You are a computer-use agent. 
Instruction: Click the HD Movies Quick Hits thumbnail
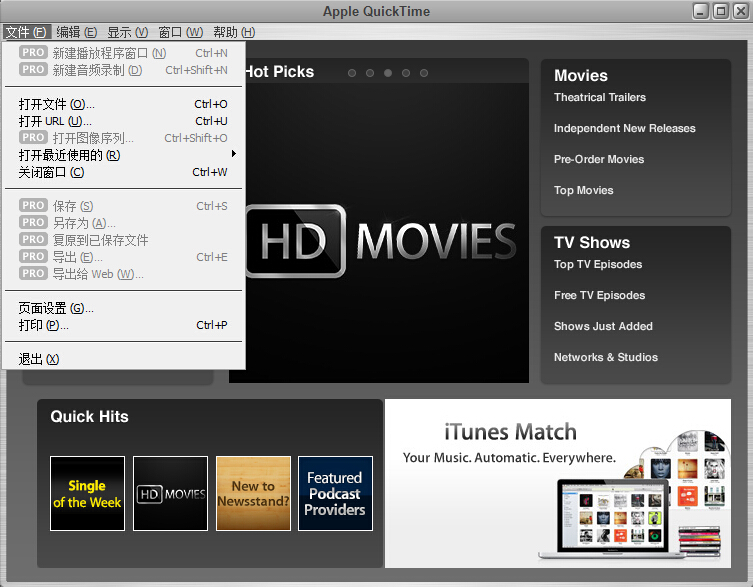[170, 493]
